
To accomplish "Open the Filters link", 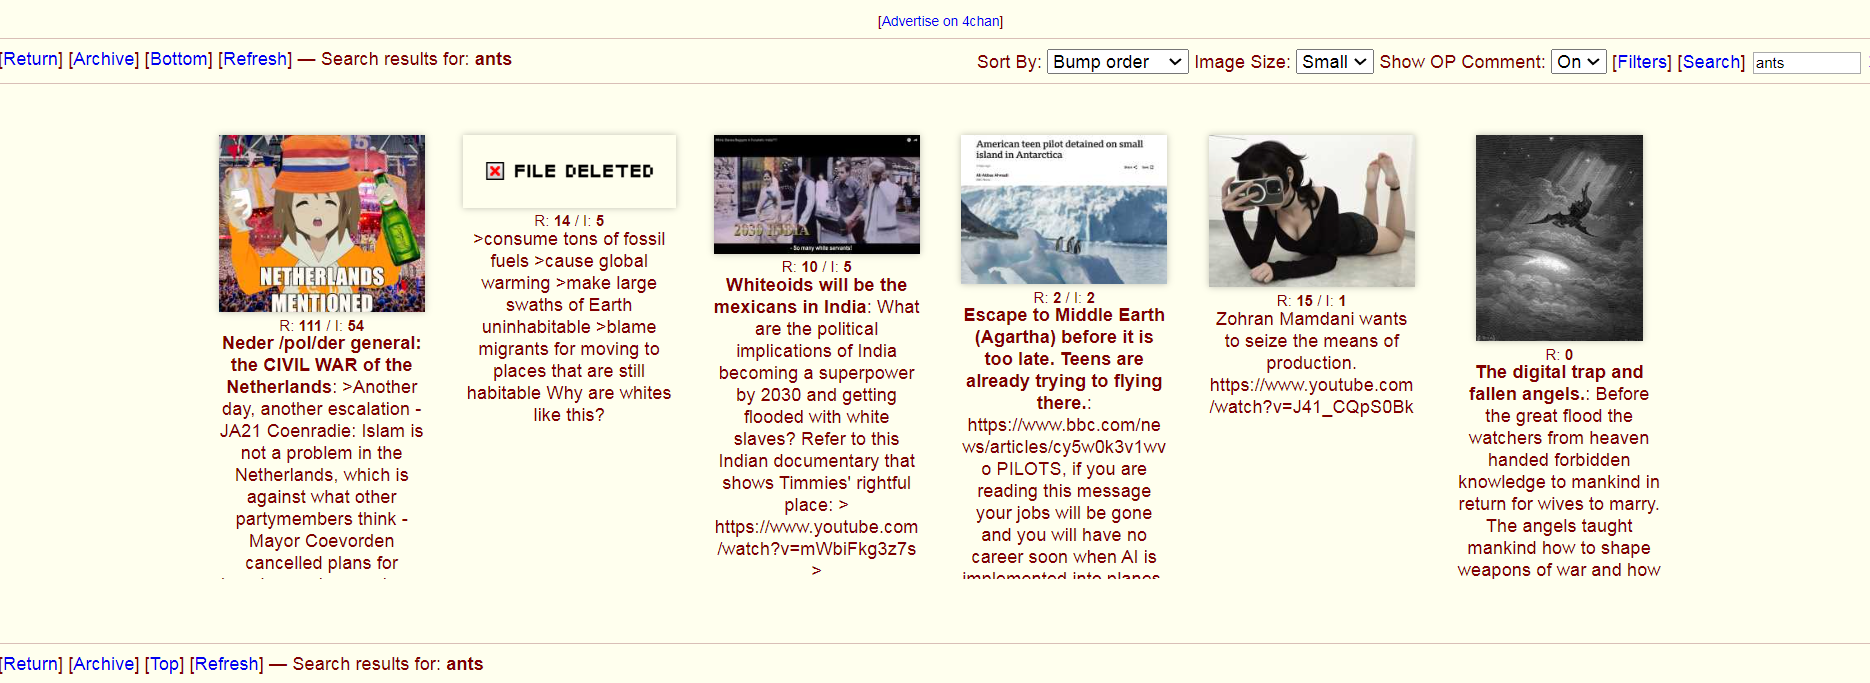I will [1642, 62].
